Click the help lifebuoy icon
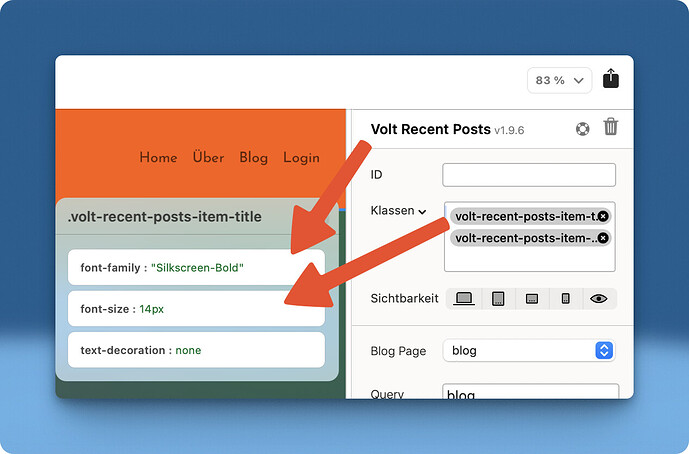Screen dimensions: 689x454 [x=583, y=128]
